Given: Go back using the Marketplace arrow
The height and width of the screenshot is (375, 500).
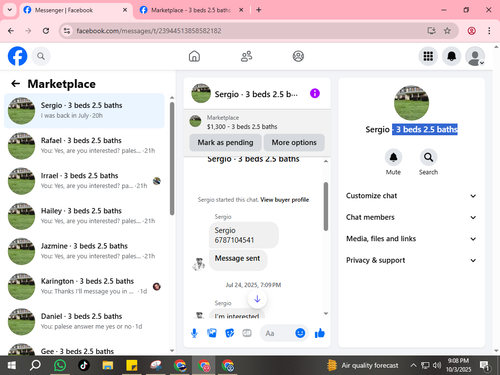Looking at the screenshot, I should click(15, 84).
